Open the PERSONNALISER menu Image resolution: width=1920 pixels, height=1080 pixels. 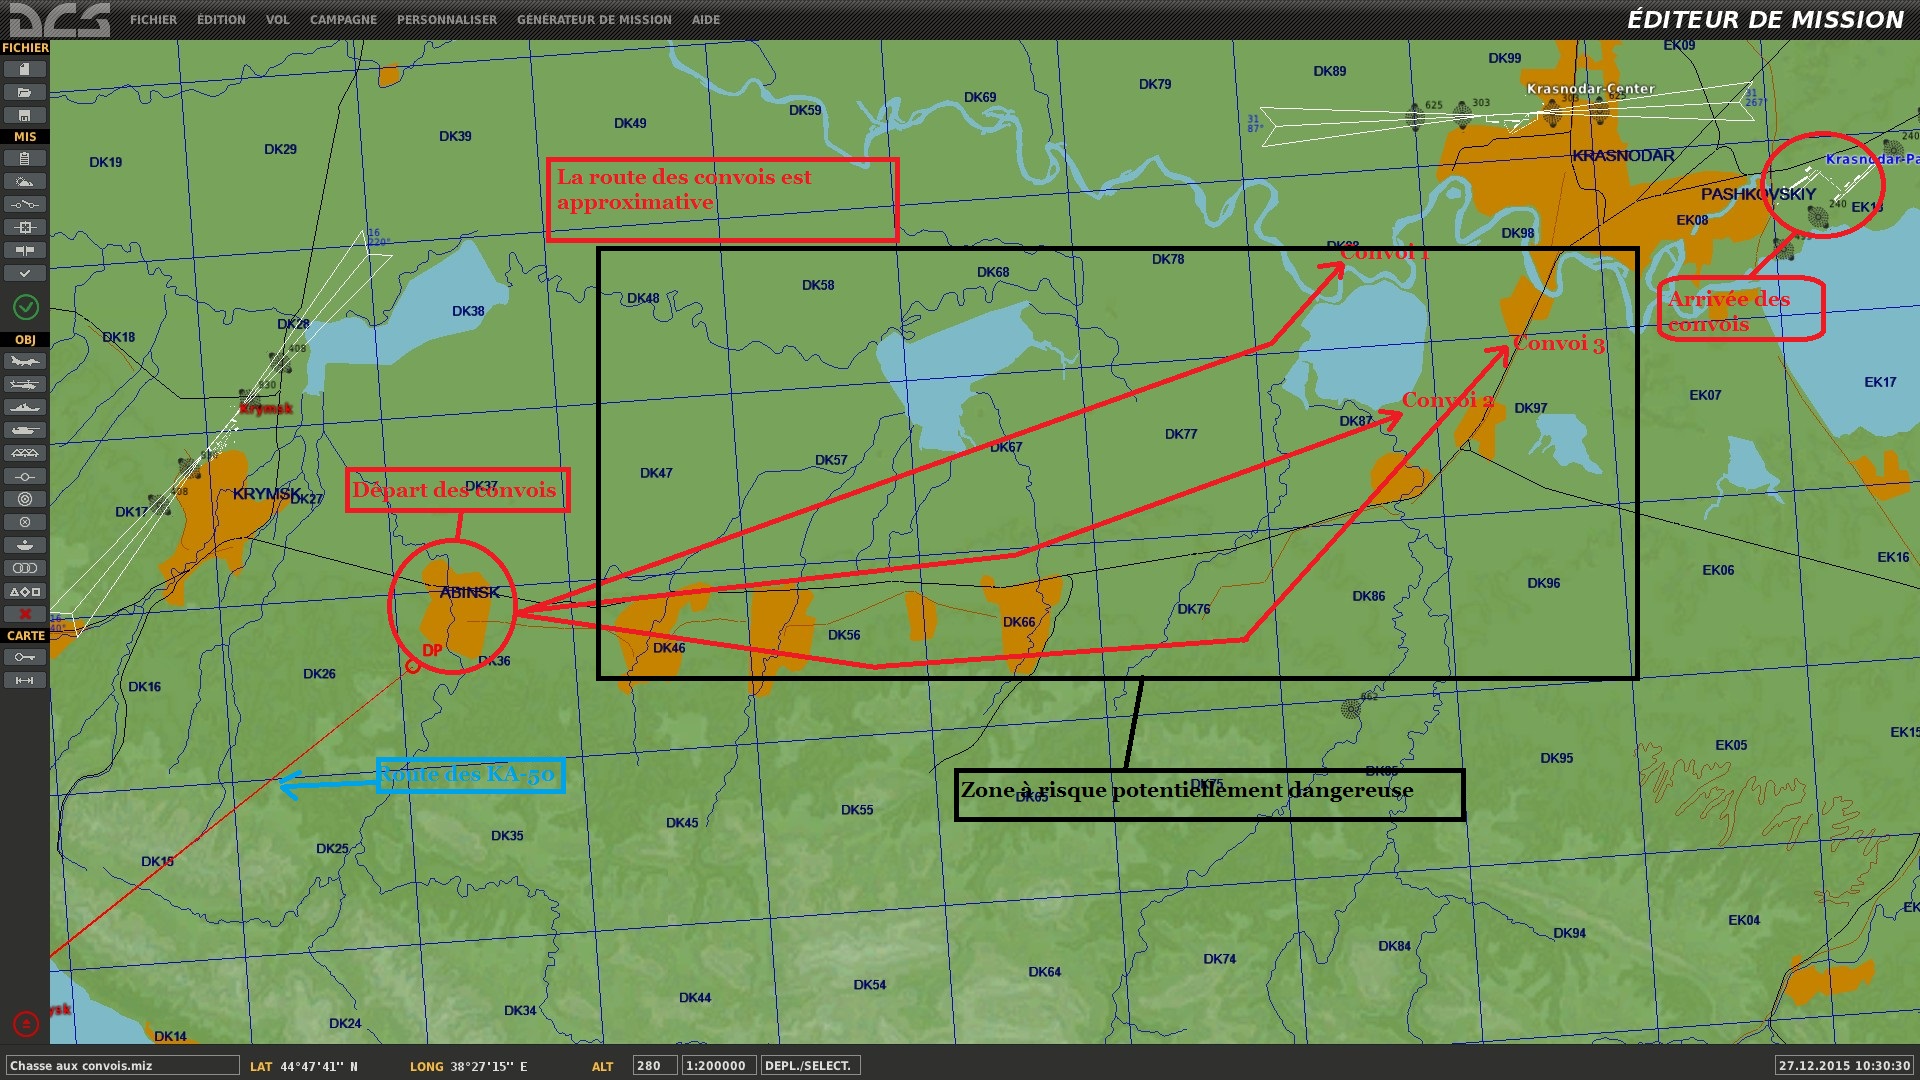pyautogui.click(x=447, y=20)
